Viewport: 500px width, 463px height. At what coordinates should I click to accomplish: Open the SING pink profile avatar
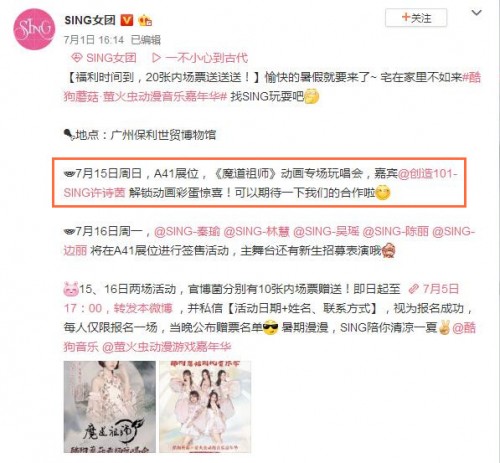pos(34,29)
